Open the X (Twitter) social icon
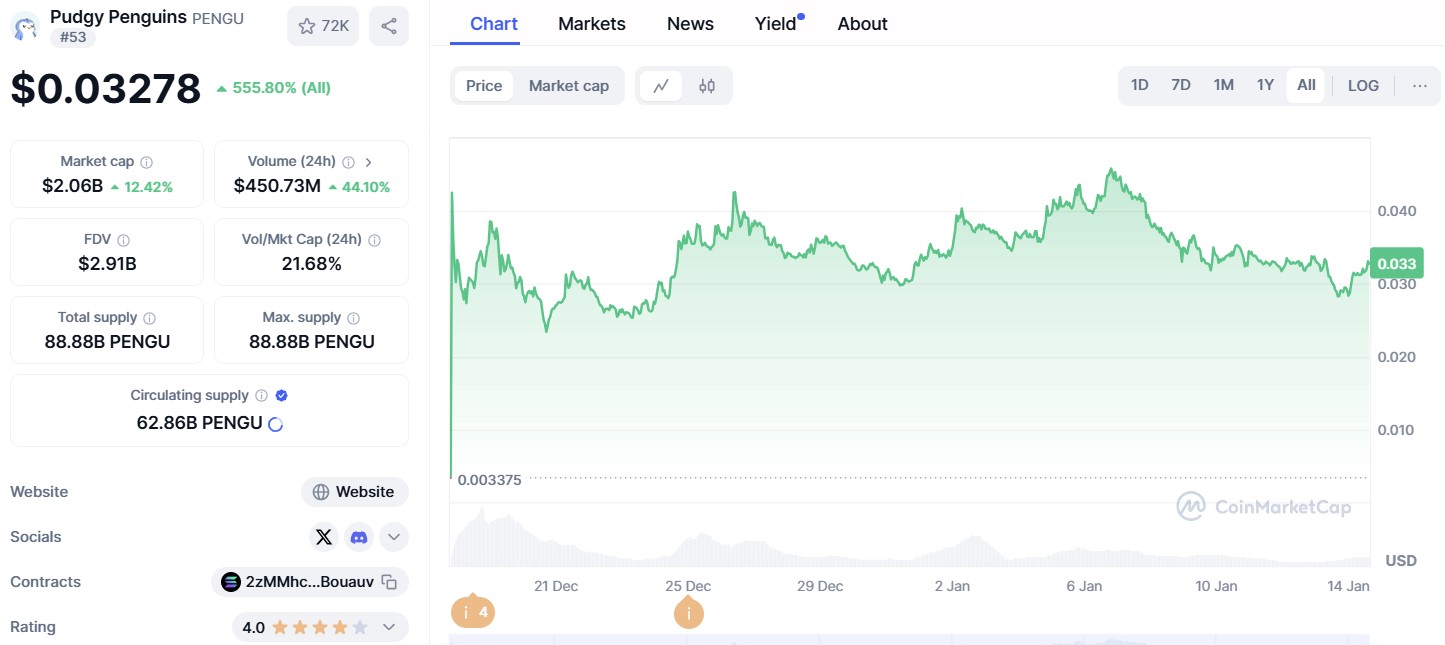The image size is (1445, 645). tap(324, 537)
